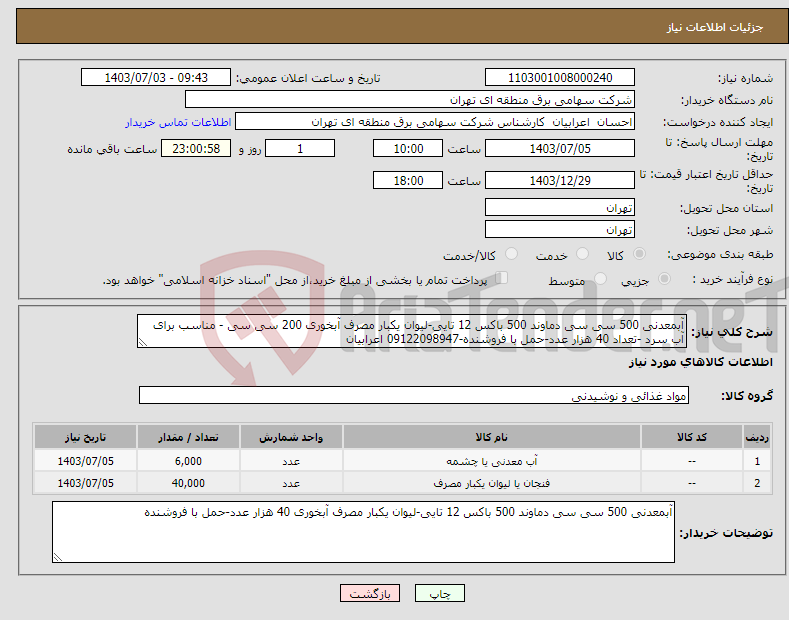Click the تاریخ نیاز column header
The width and height of the screenshot is (789, 620).
pyautogui.click(x=86, y=437)
